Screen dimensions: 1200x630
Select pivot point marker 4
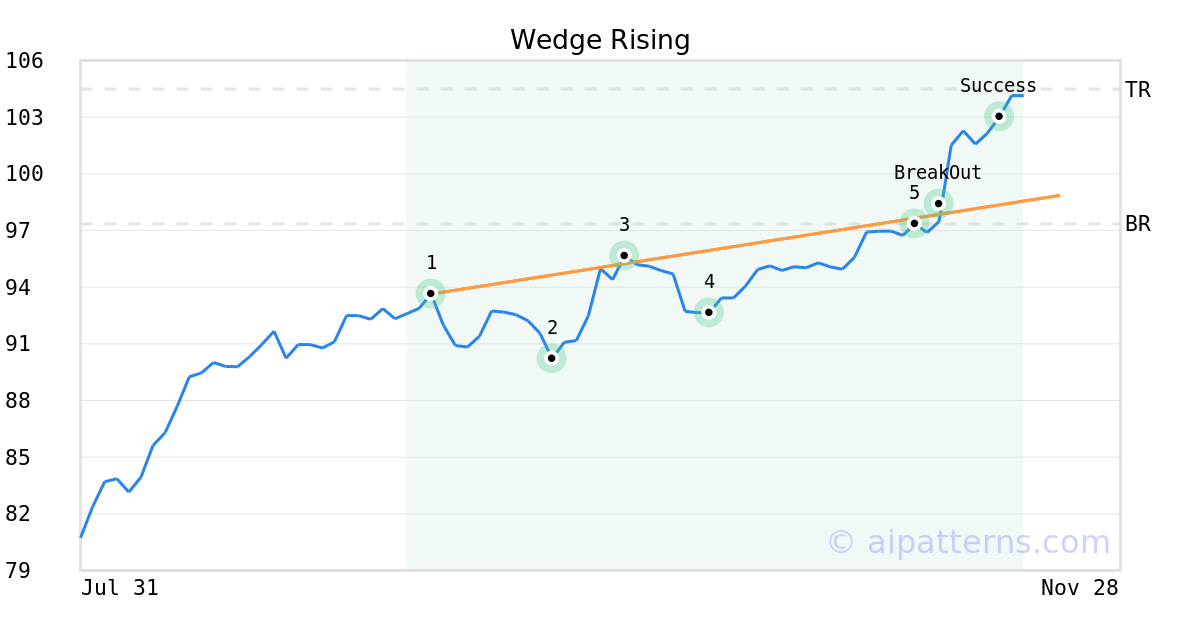pyautogui.click(x=708, y=312)
